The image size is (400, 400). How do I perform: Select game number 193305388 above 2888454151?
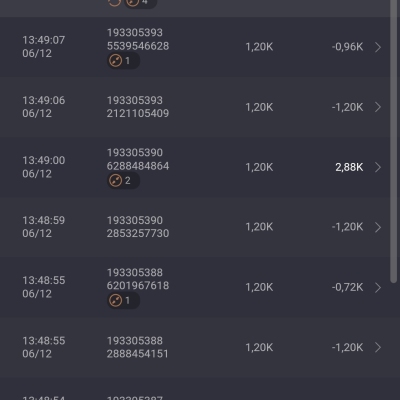coord(135,341)
